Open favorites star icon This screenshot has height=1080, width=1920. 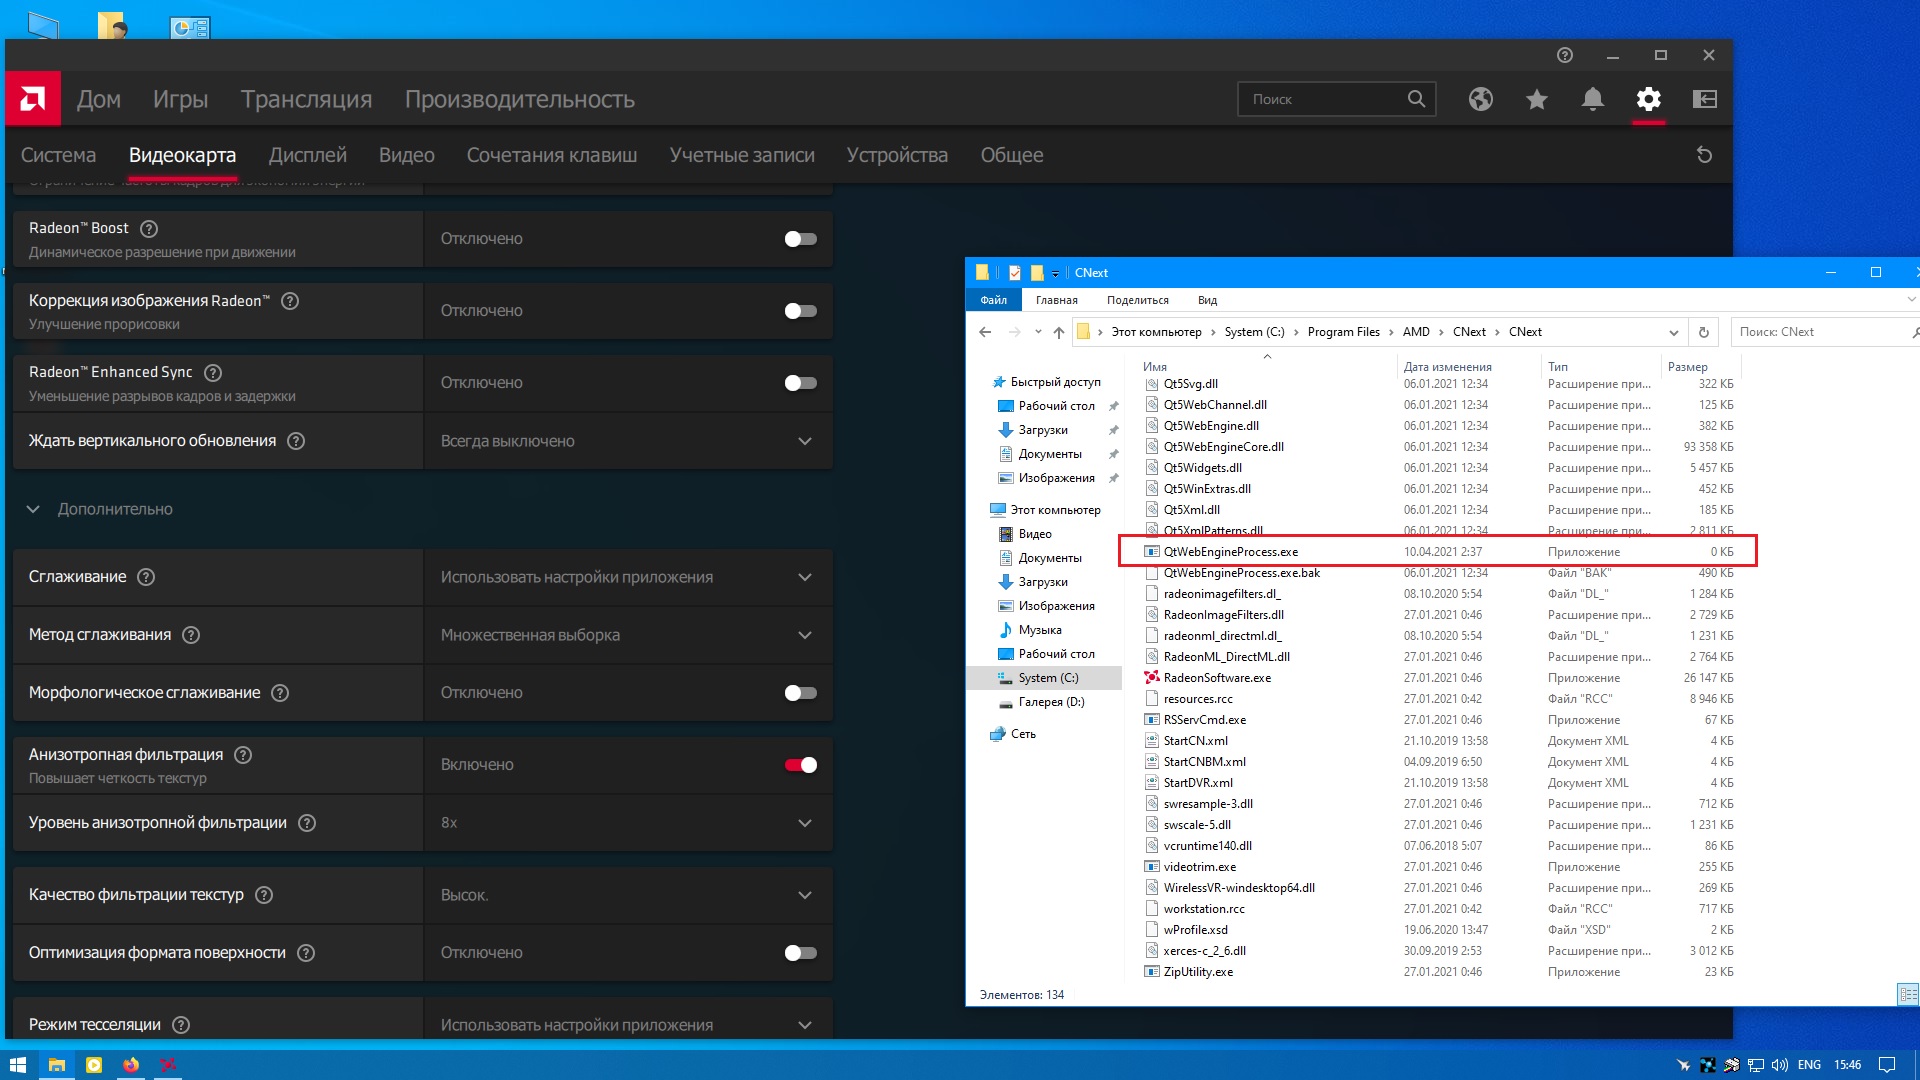tap(1537, 99)
